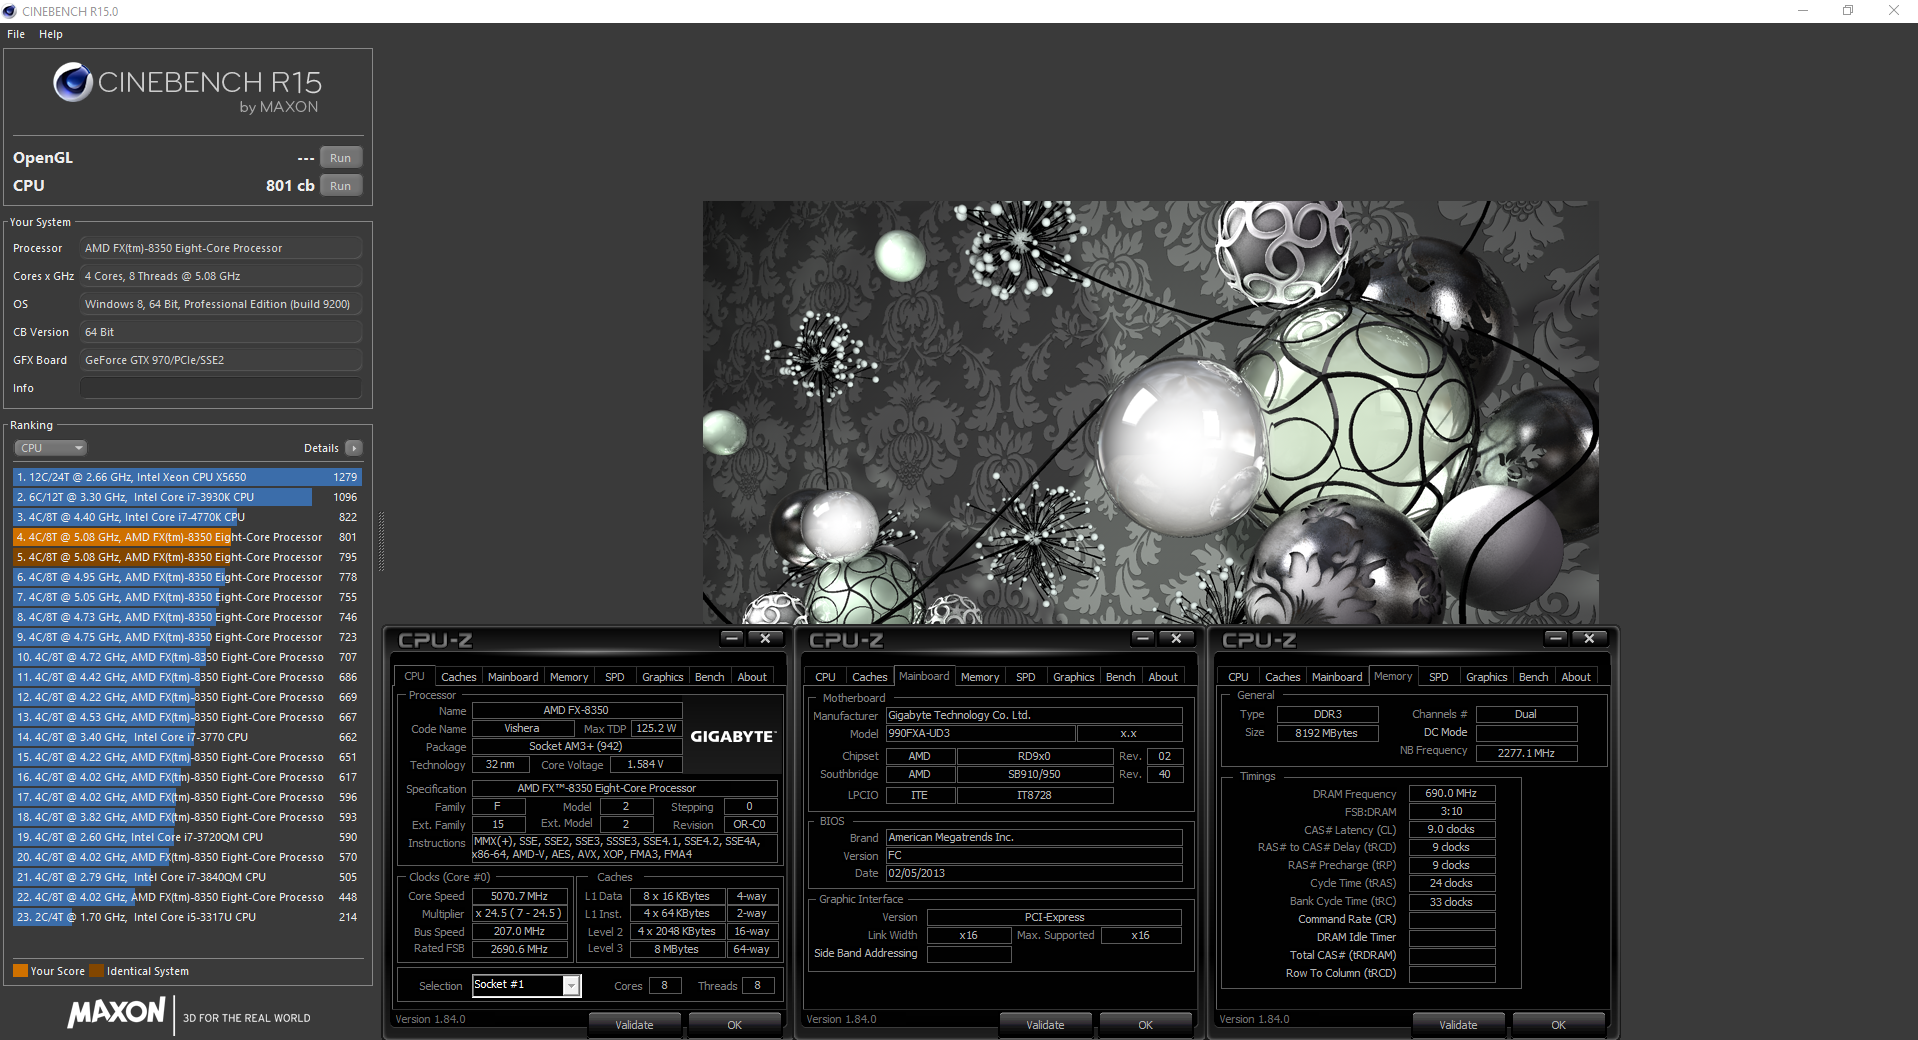Screen dimensions: 1918x1040
Task: Run the OpenGL benchmark
Action: [341, 158]
